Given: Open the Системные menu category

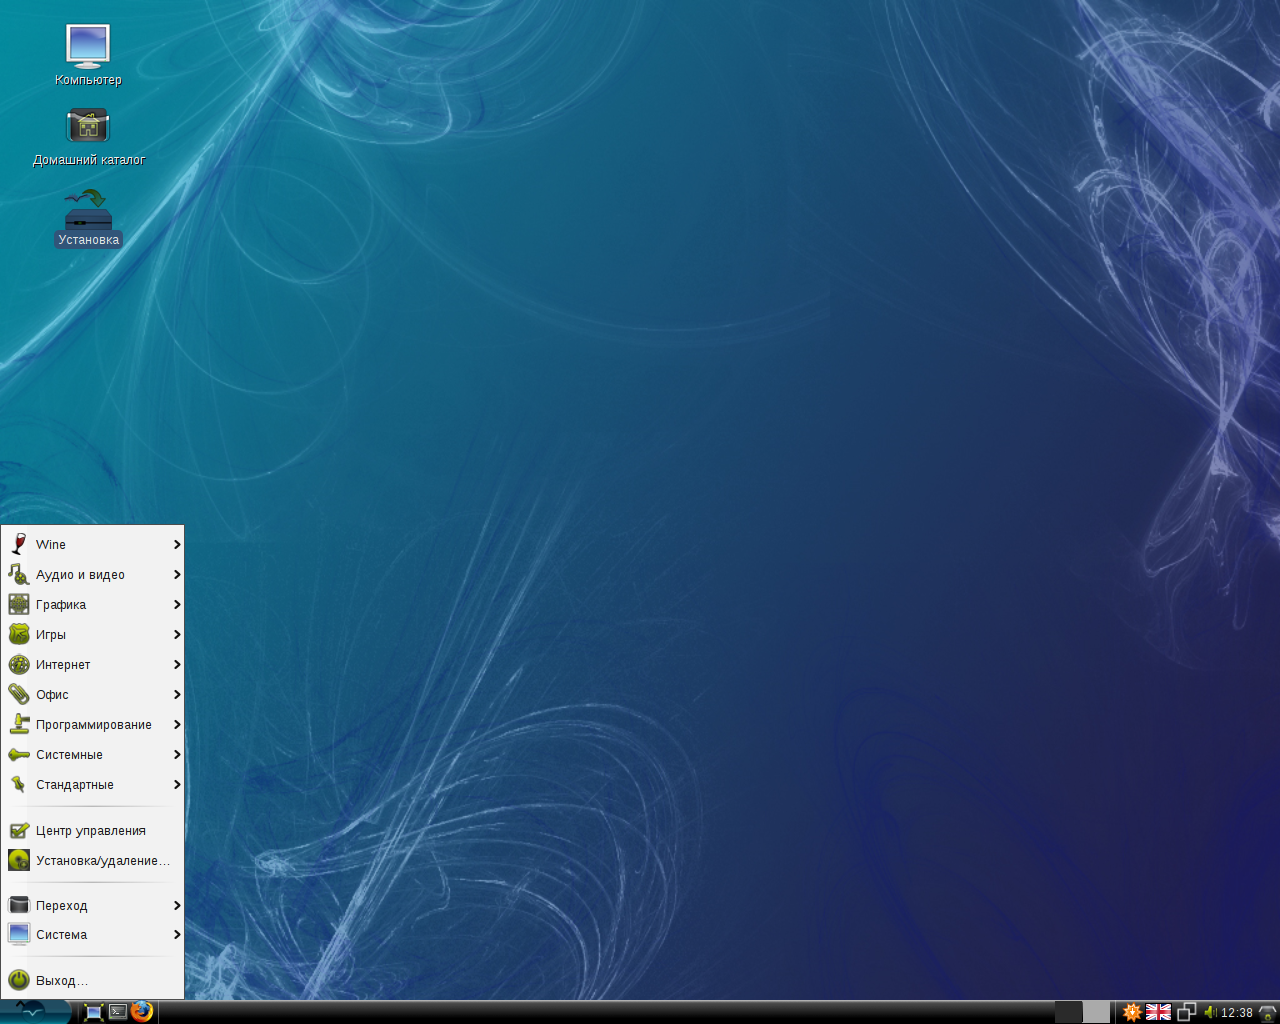Looking at the screenshot, I should pos(93,754).
